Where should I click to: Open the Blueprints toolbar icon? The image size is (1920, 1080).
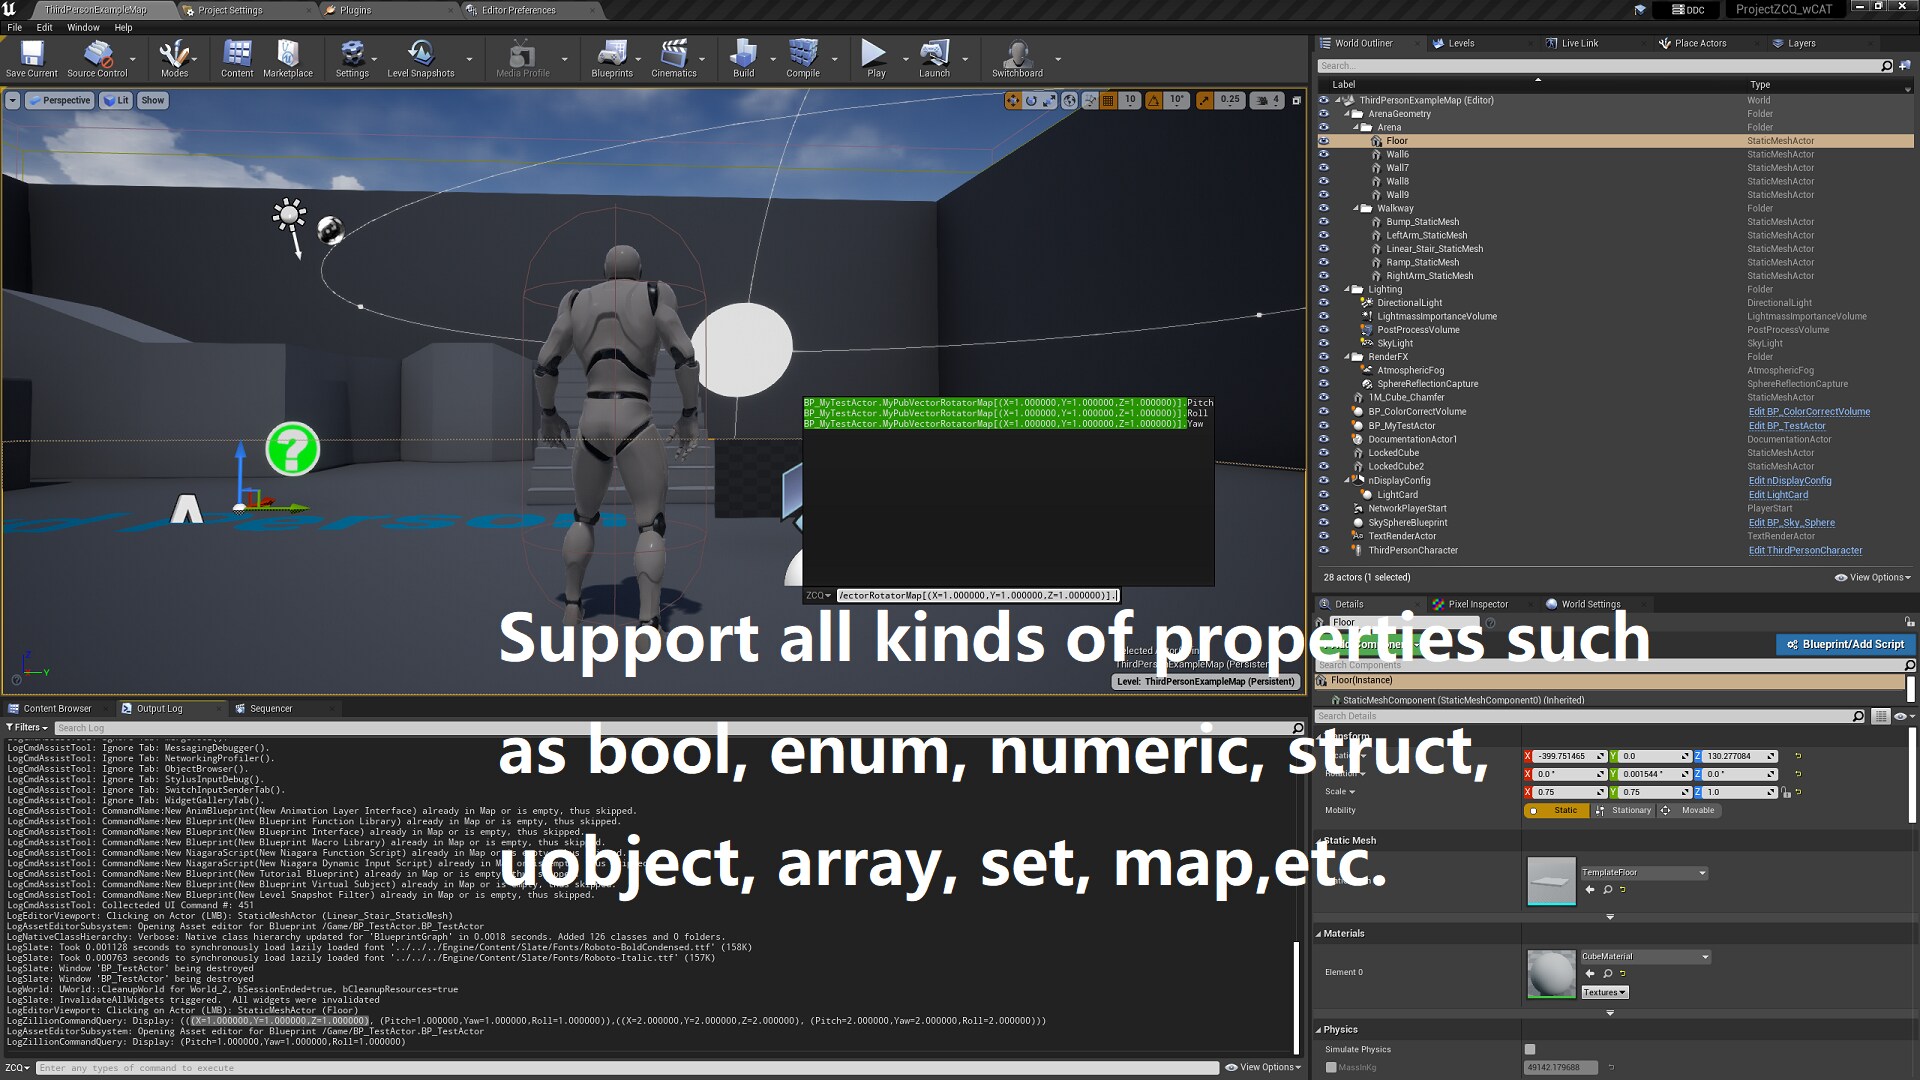(x=612, y=55)
